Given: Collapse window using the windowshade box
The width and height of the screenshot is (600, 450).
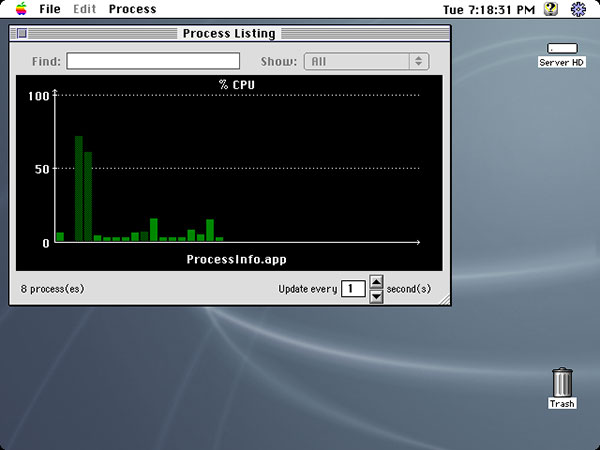Looking at the screenshot, I should [x=442, y=33].
